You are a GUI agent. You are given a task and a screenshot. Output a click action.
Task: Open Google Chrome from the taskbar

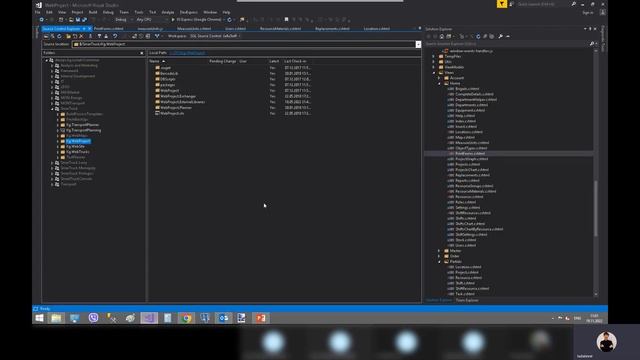tap(186, 318)
